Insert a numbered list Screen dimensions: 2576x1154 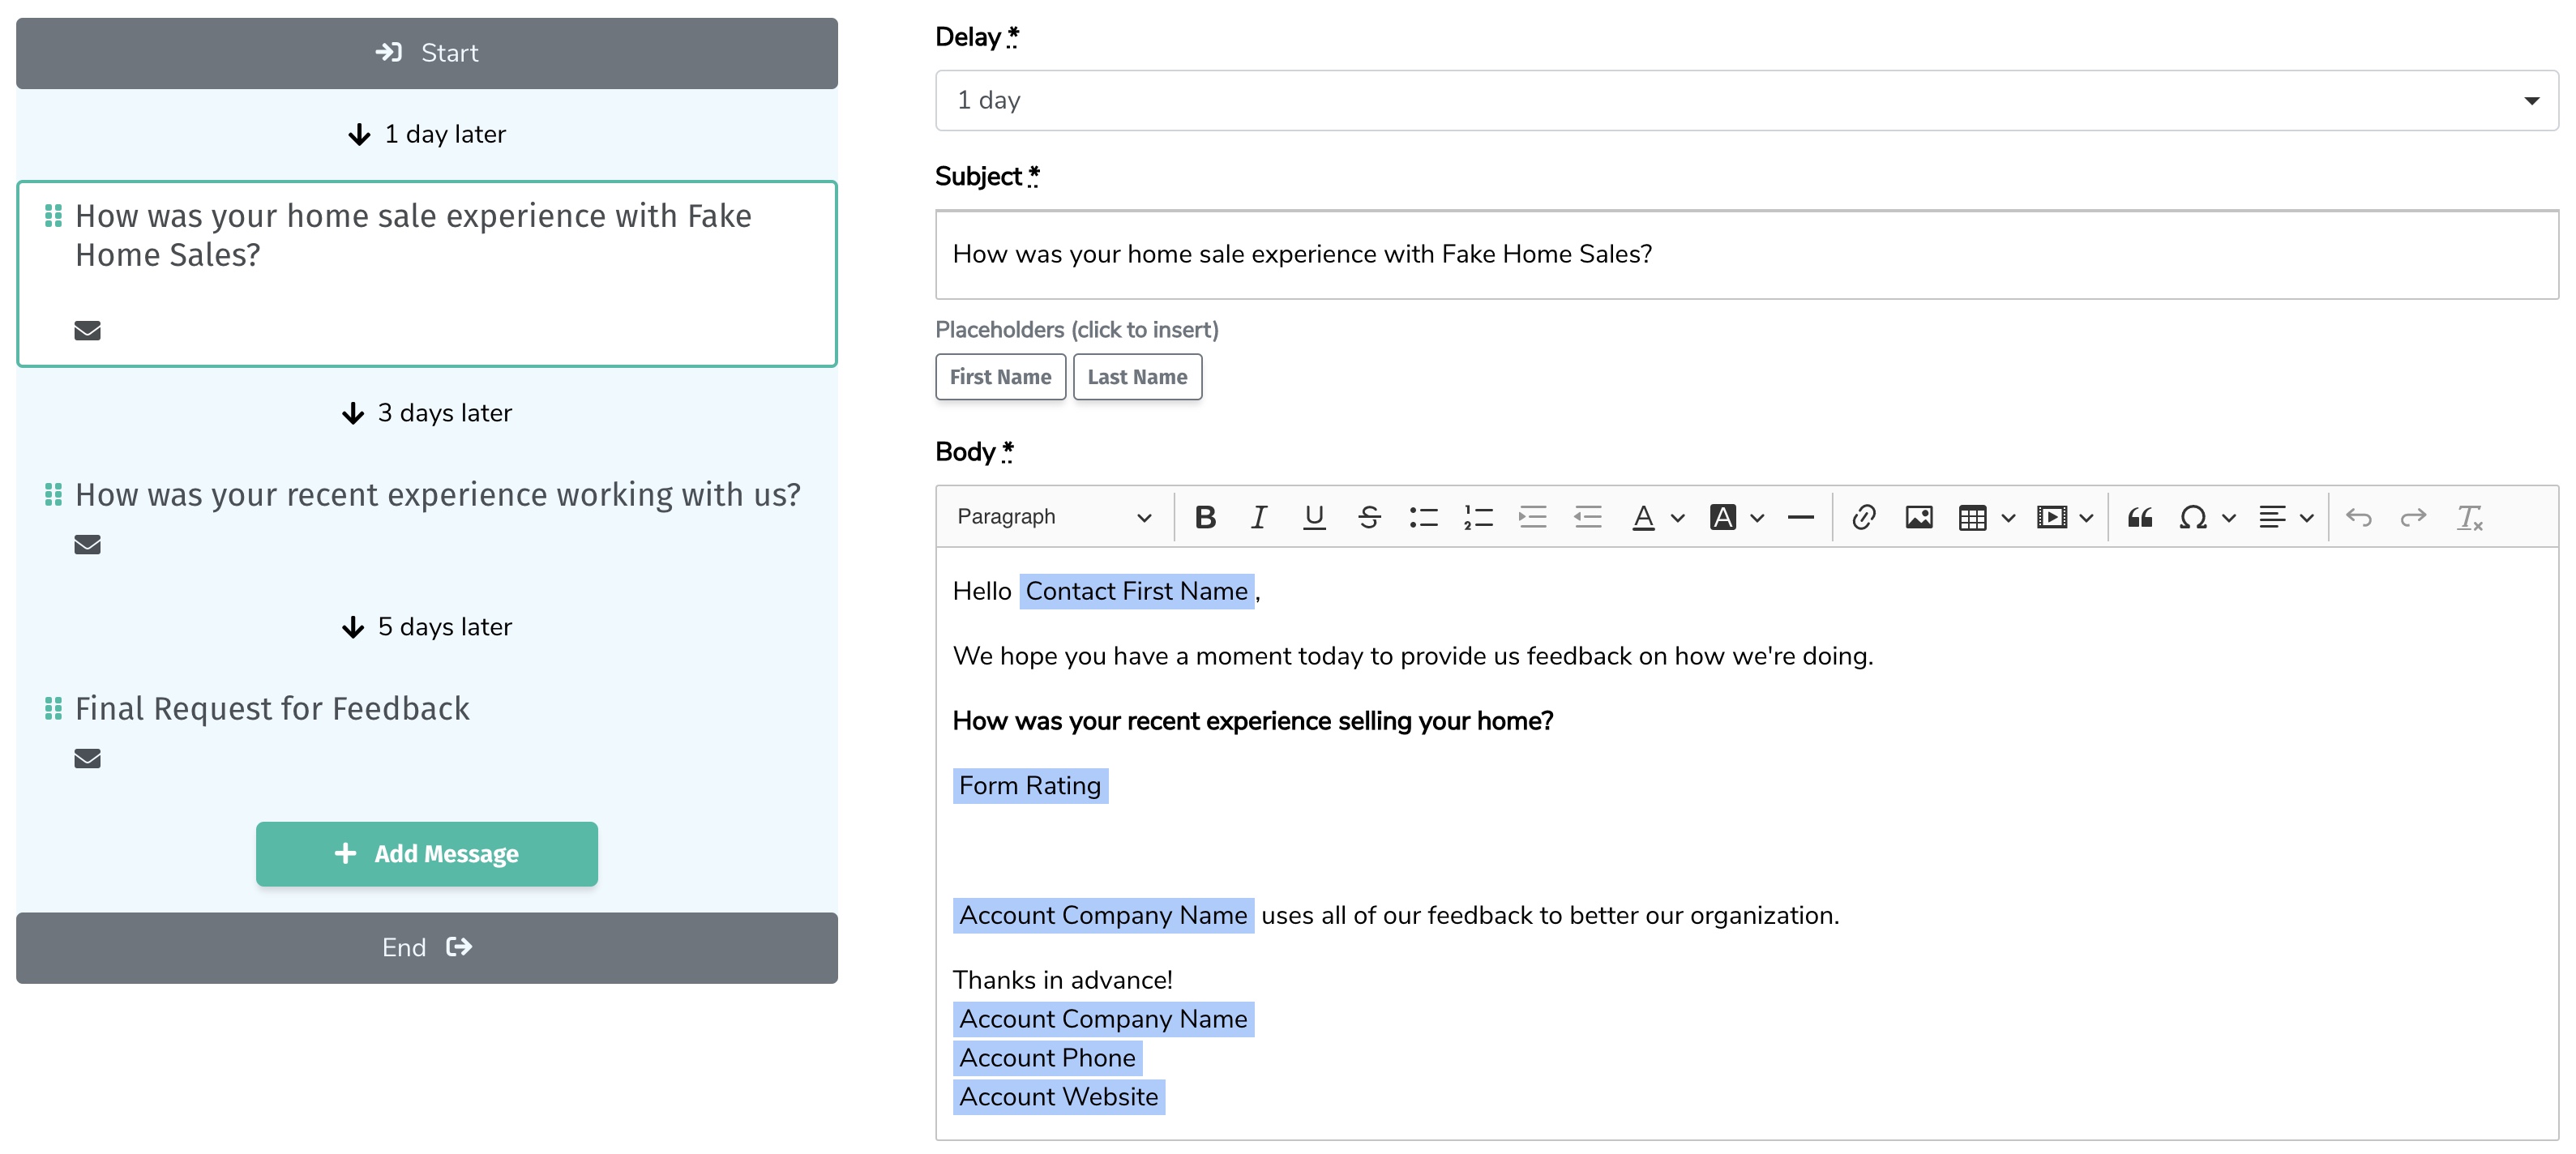(x=1478, y=517)
